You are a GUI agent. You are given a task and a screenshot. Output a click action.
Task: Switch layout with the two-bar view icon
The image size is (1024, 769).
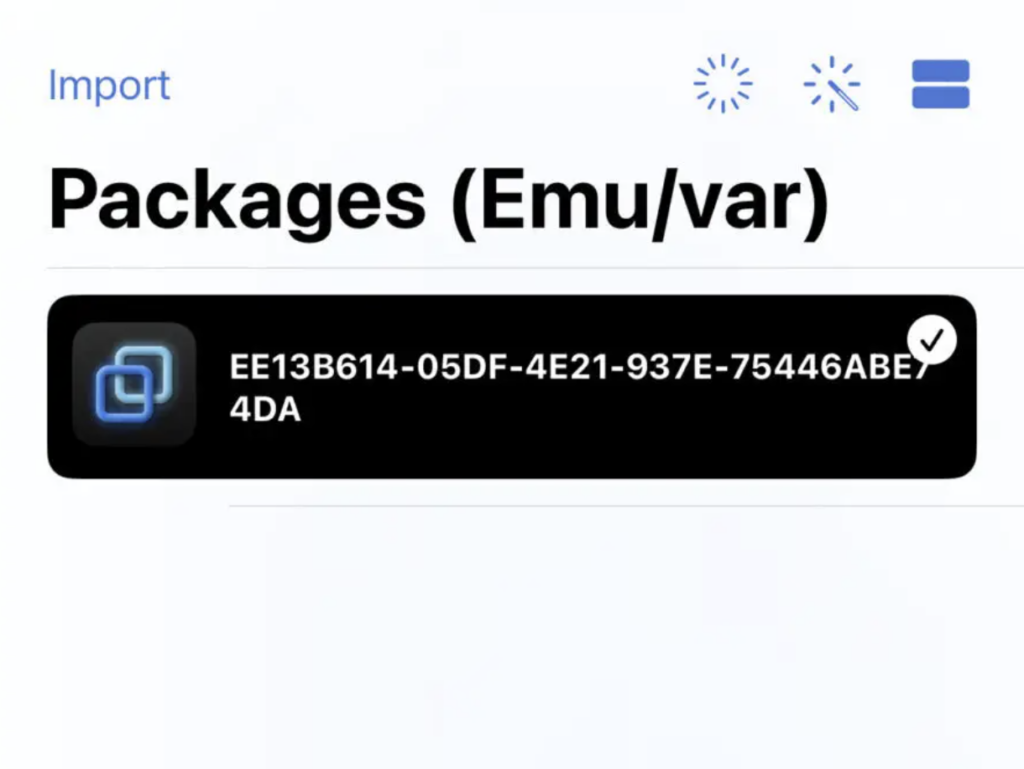click(940, 84)
